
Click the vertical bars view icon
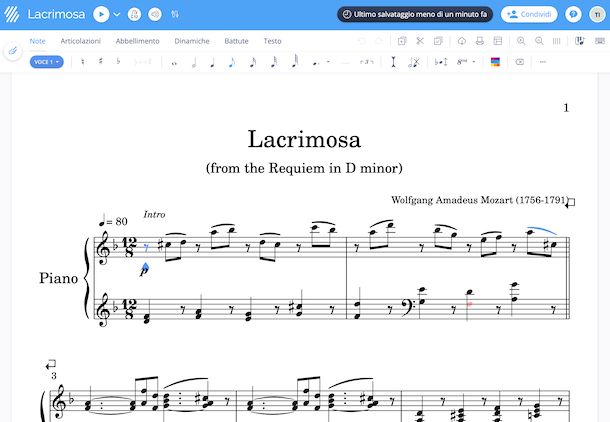click(x=557, y=41)
